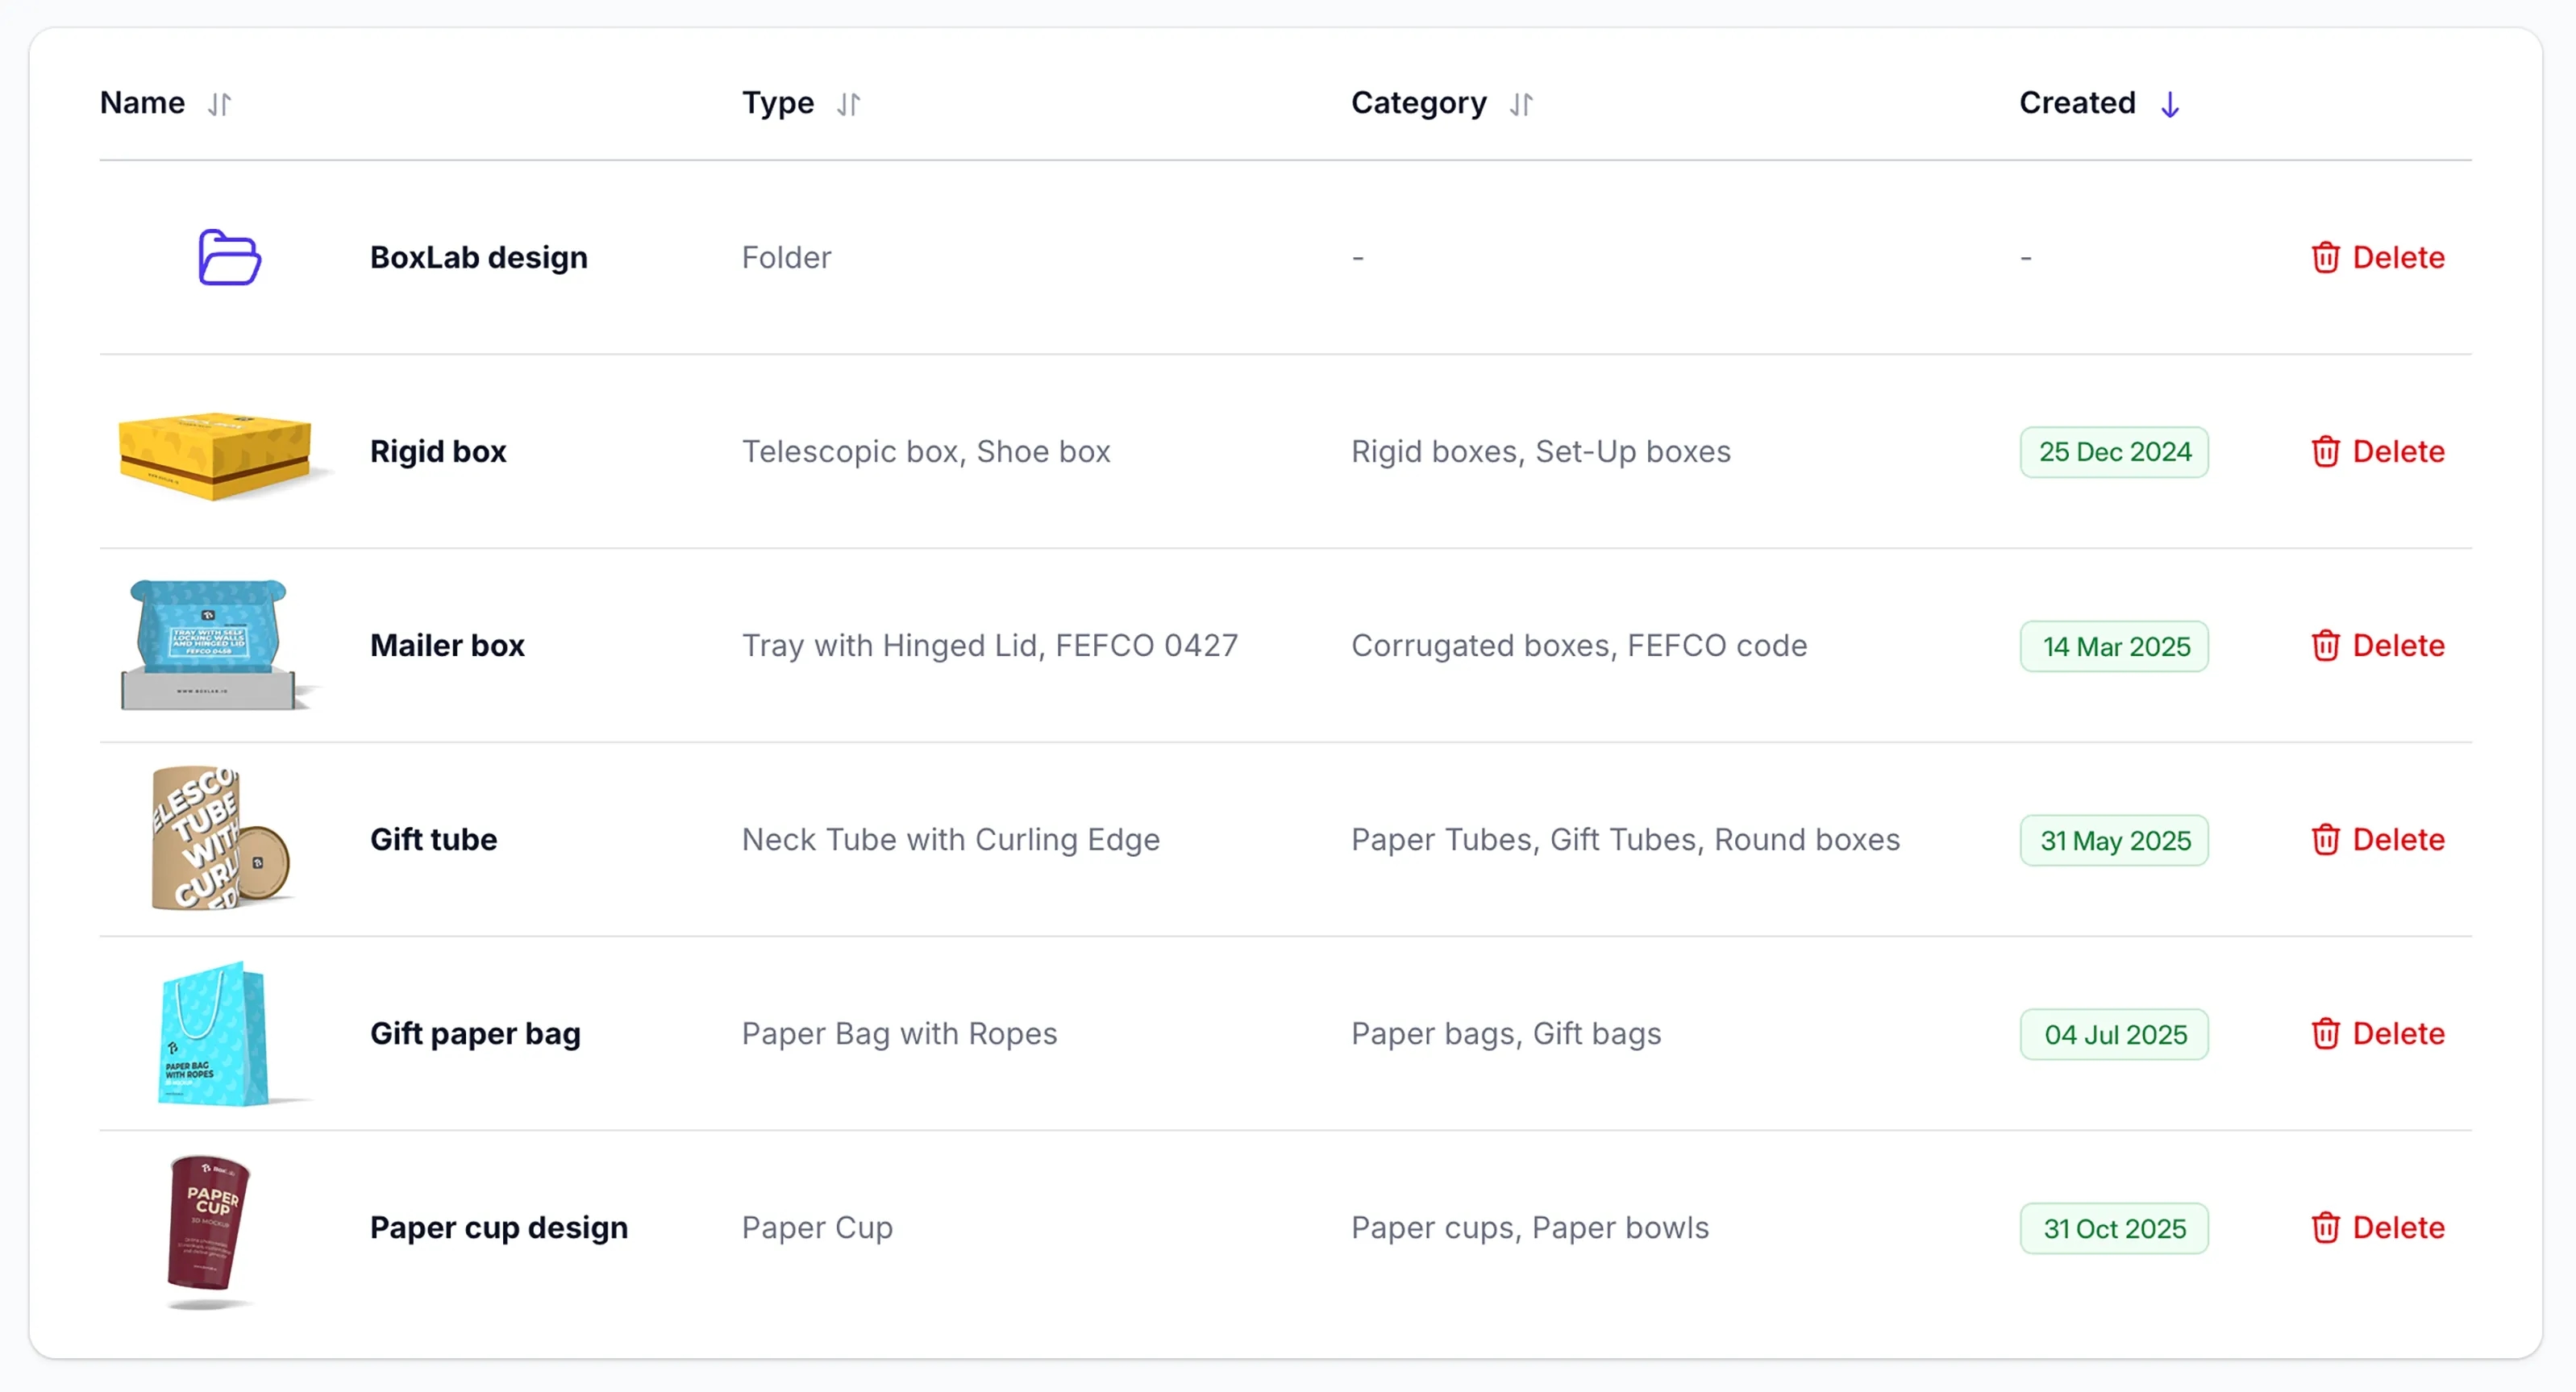Click the 25 Dec 2024 date badge
The height and width of the screenshot is (1392, 2576).
[2113, 451]
